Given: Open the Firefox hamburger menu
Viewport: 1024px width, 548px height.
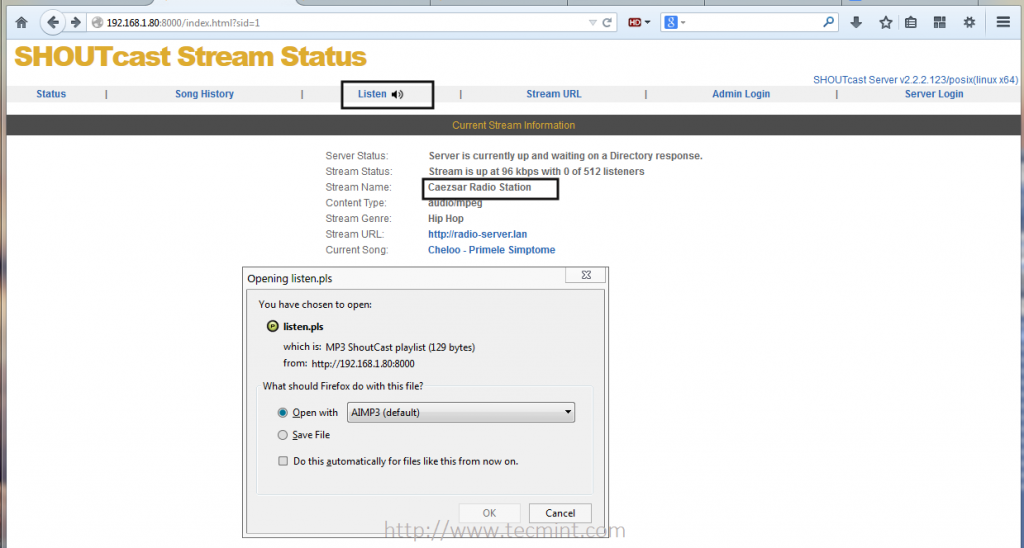Looking at the screenshot, I should 1003,23.
